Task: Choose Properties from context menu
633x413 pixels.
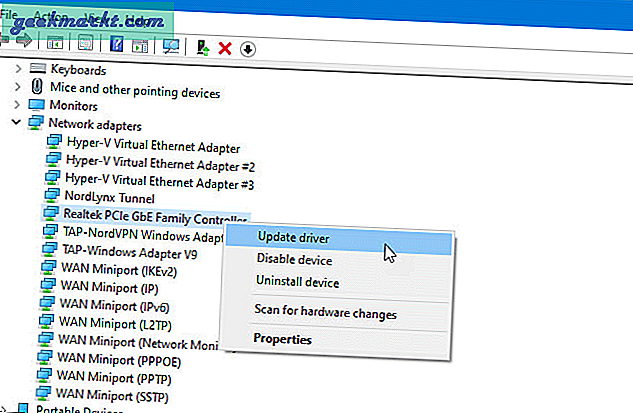Action: tap(282, 339)
